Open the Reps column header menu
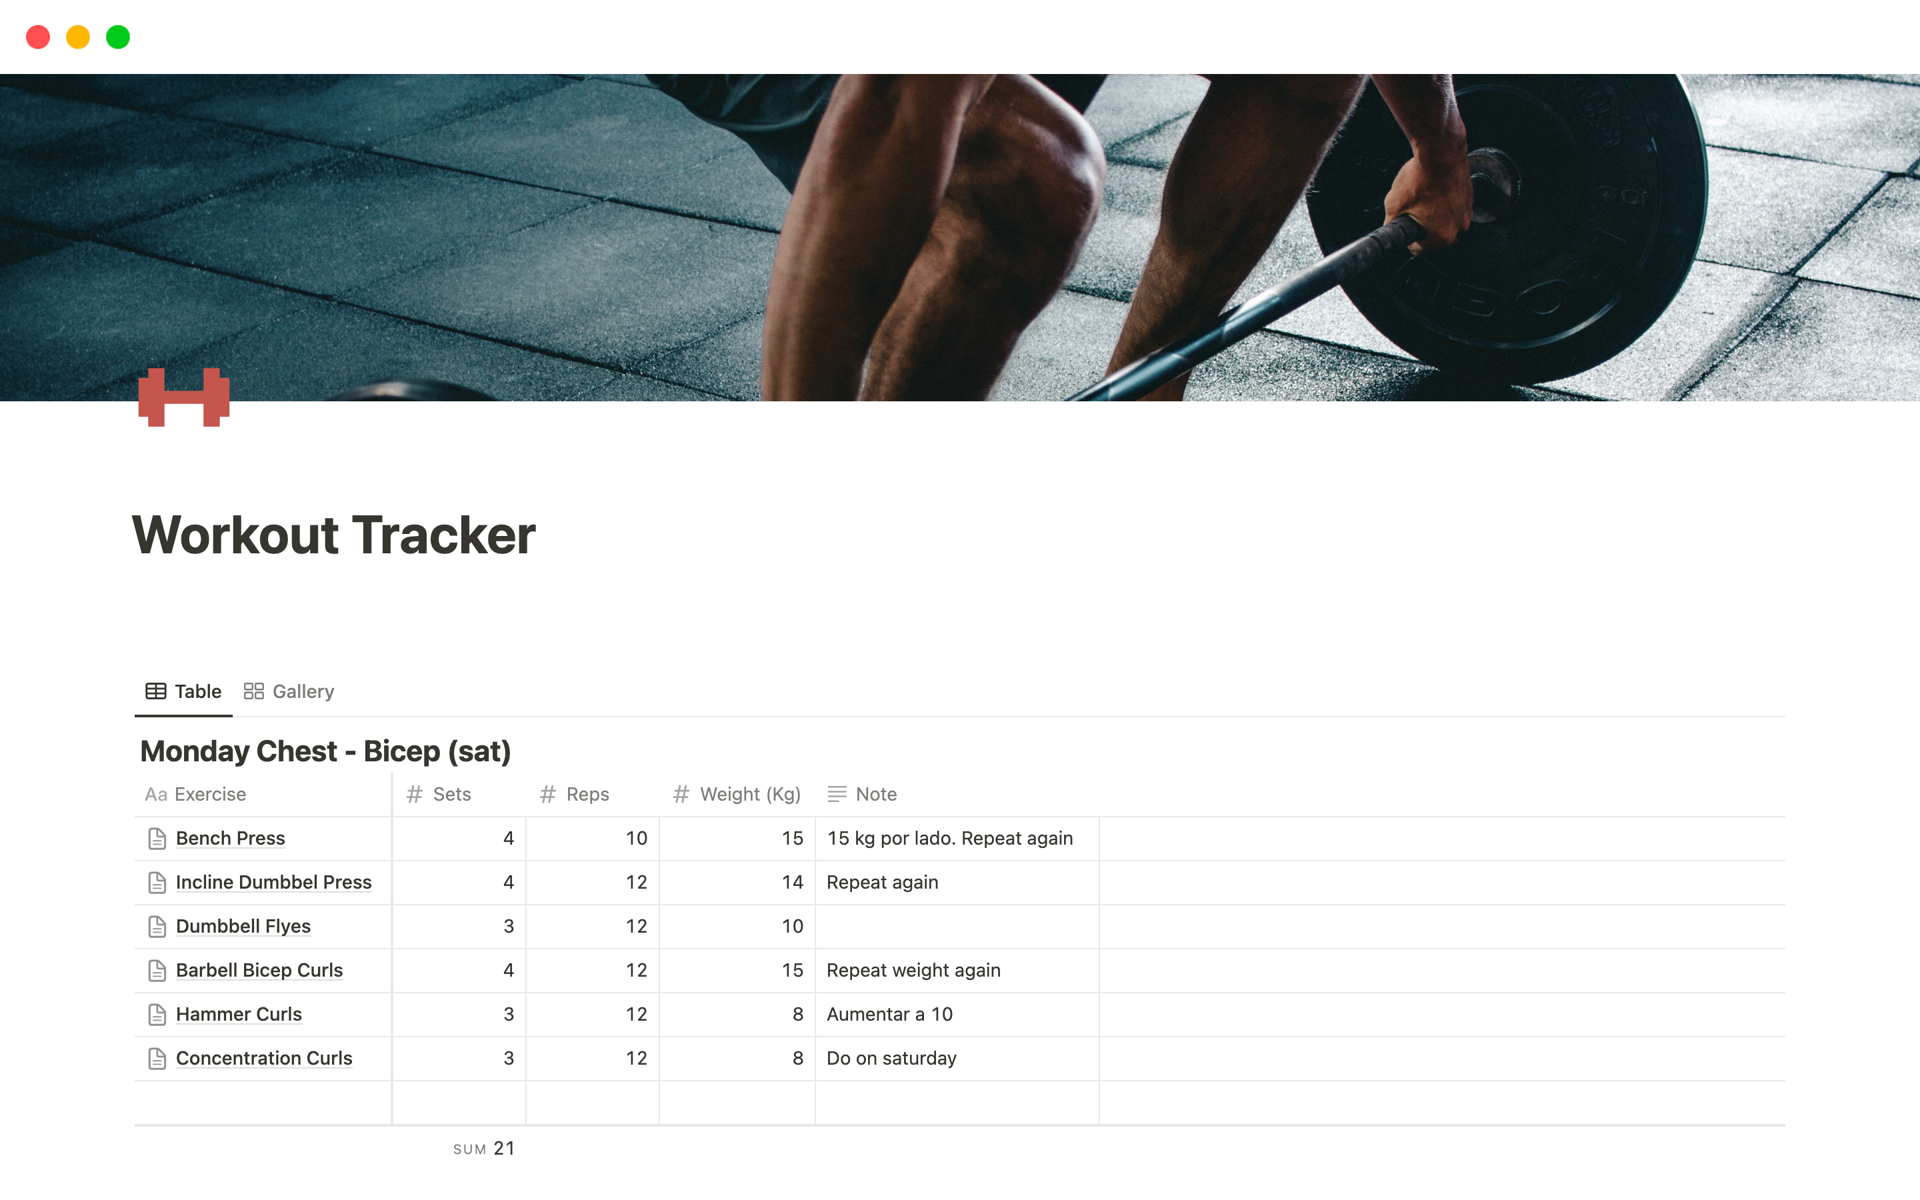Screen dimensions: 1920x1200 [587, 795]
